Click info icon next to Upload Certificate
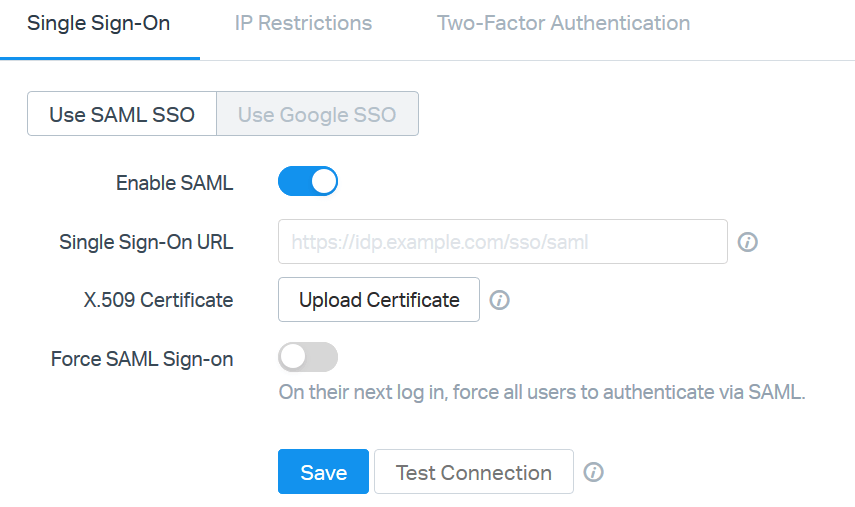The image size is (855, 507). click(x=500, y=300)
